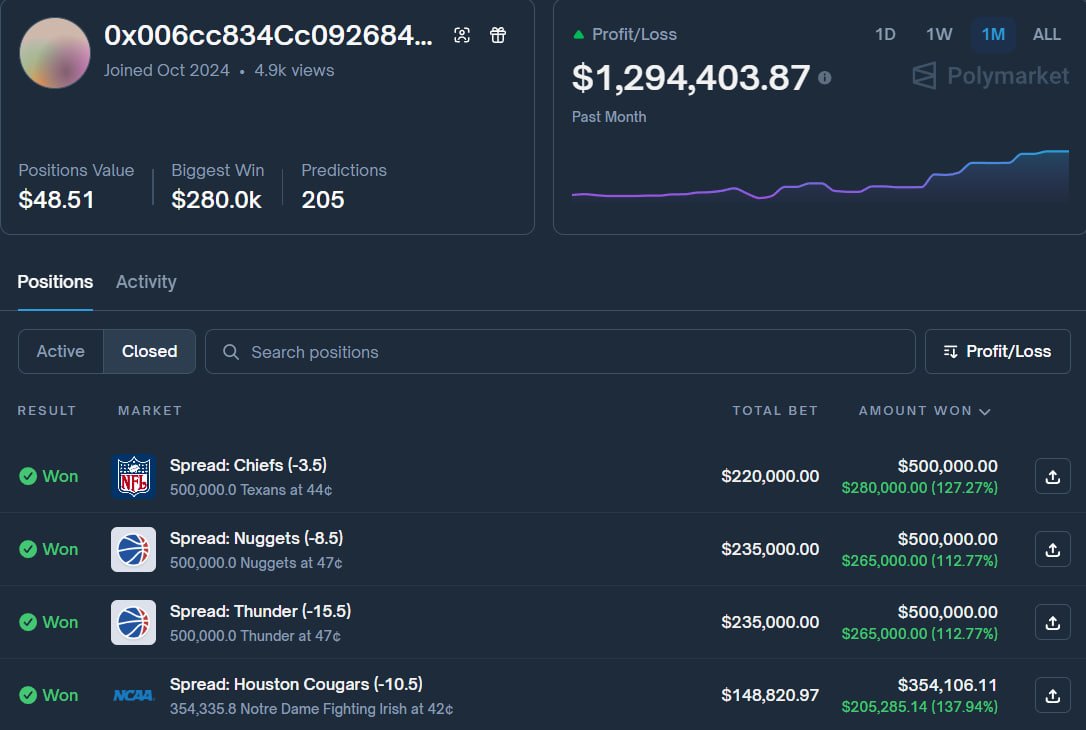This screenshot has width=1086, height=730.
Task: Click the NFL logo on the Chiefs spread row
Action: pos(133,476)
